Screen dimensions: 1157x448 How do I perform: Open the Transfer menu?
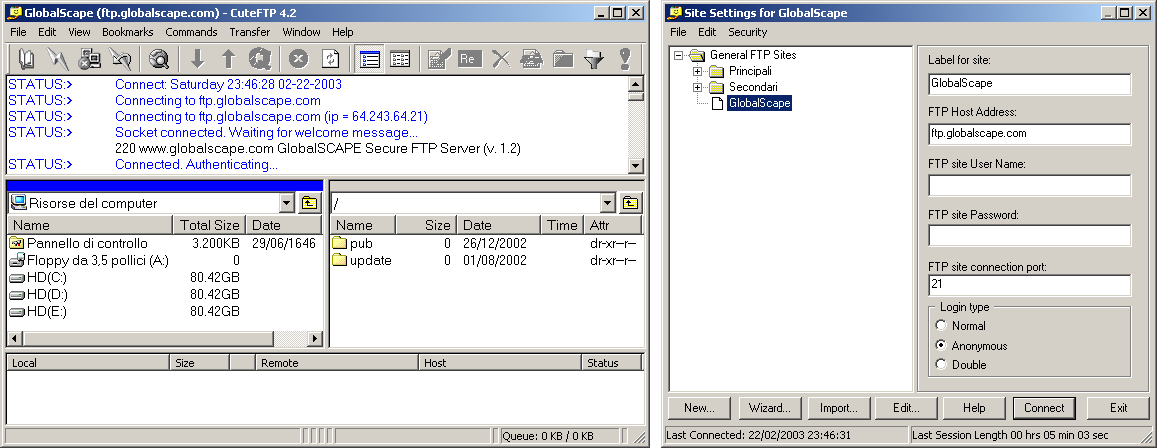[249, 32]
